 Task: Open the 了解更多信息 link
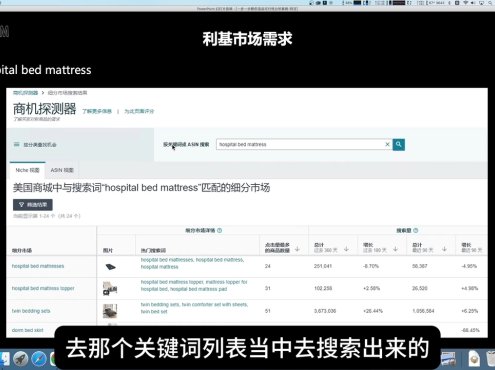point(97,111)
